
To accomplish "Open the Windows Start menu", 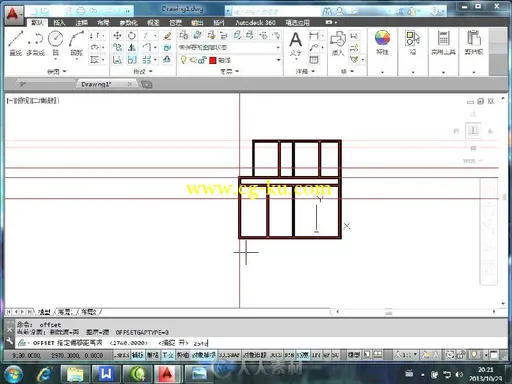I will (13, 374).
